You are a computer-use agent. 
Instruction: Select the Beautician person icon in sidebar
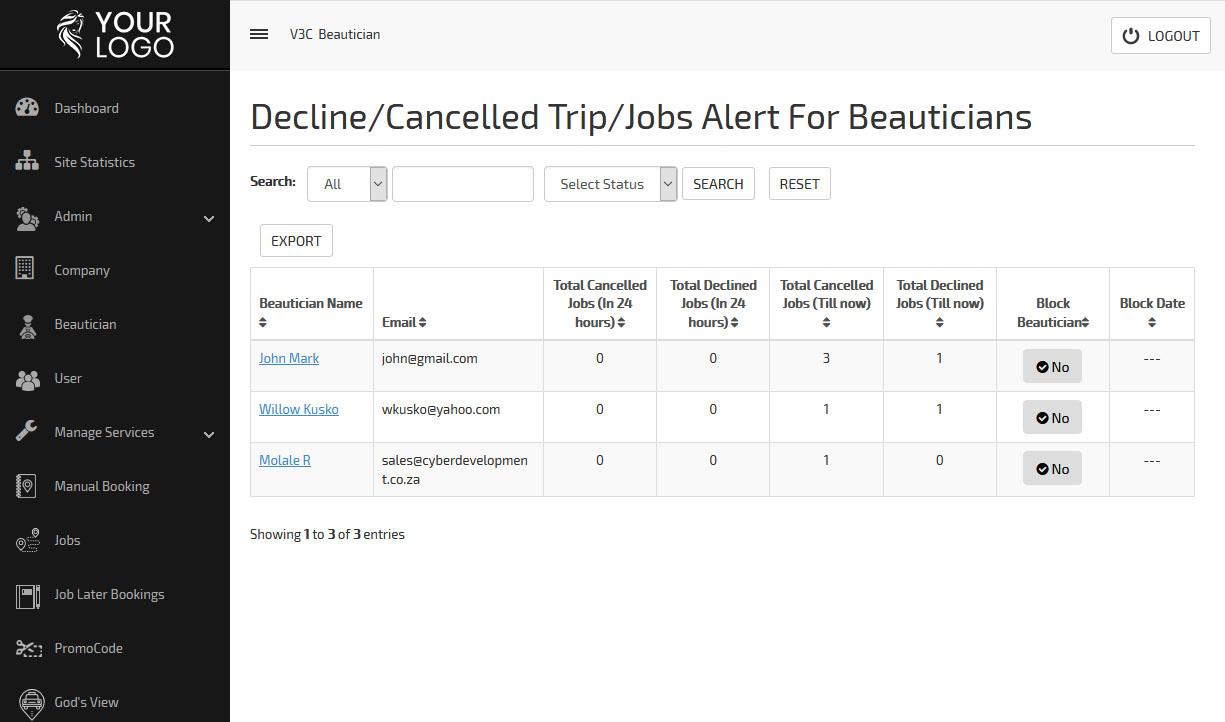click(x=27, y=325)
